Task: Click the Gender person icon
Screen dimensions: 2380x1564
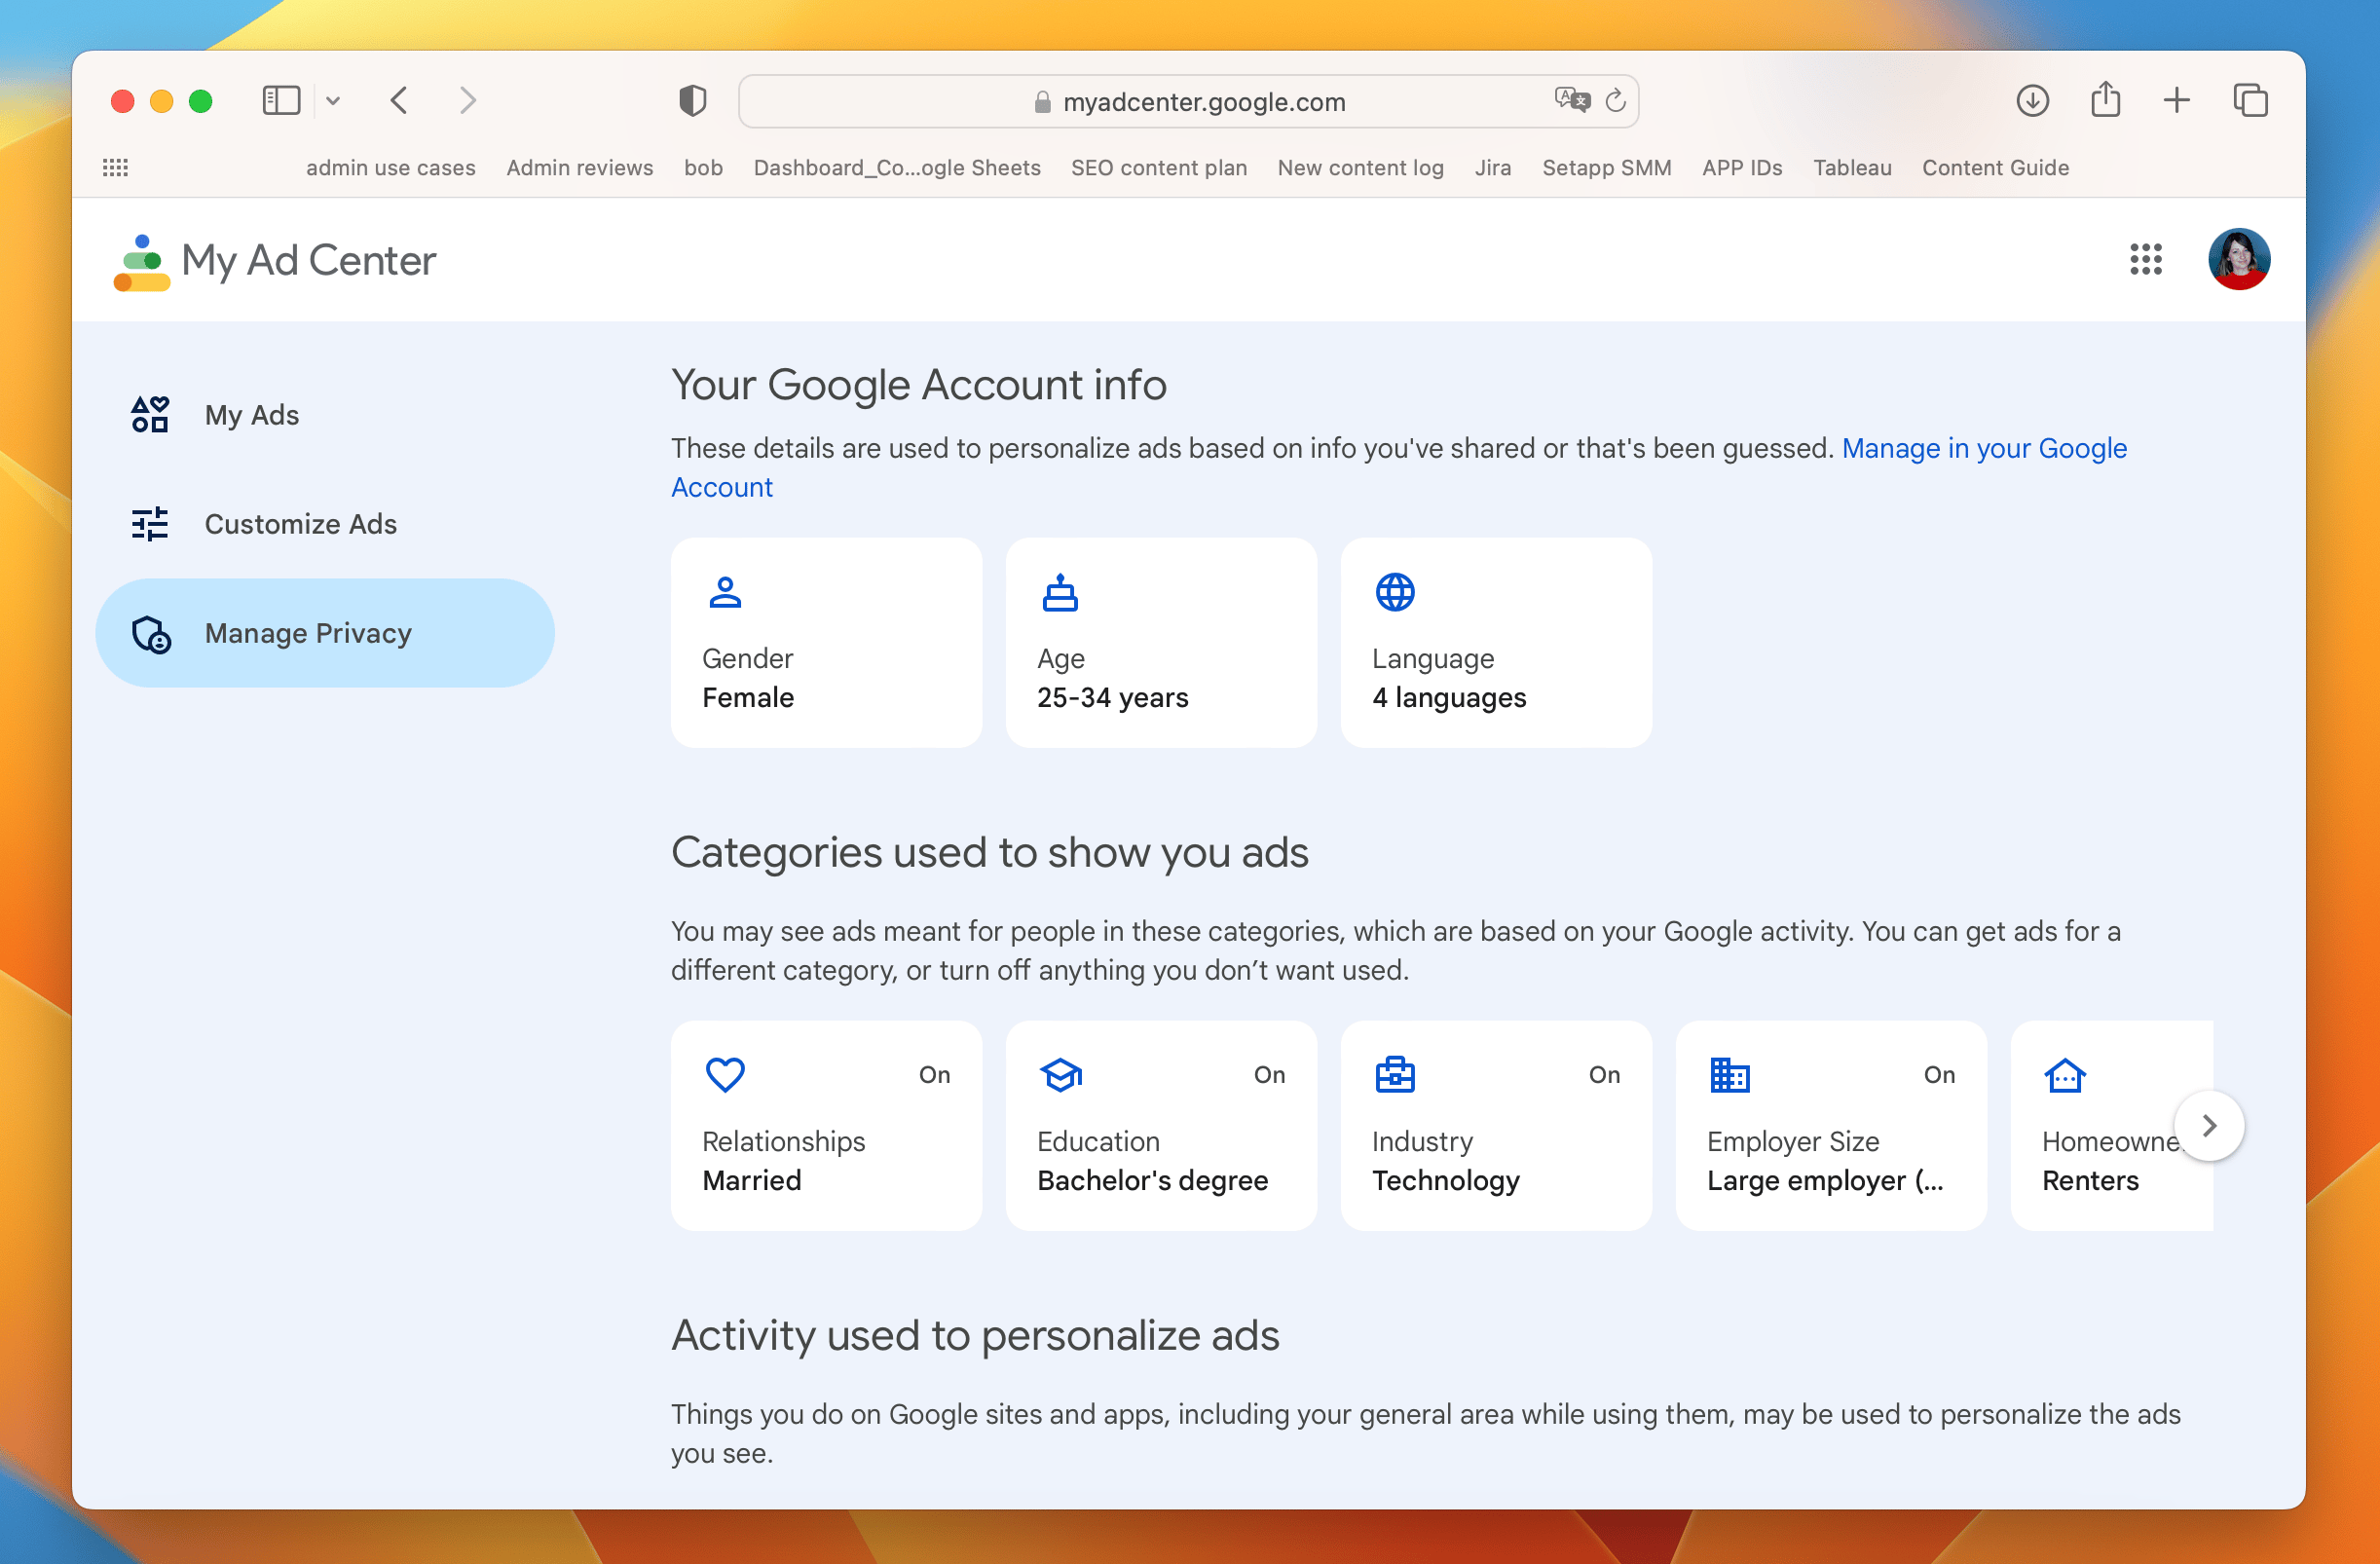Action: click(725, 592)
